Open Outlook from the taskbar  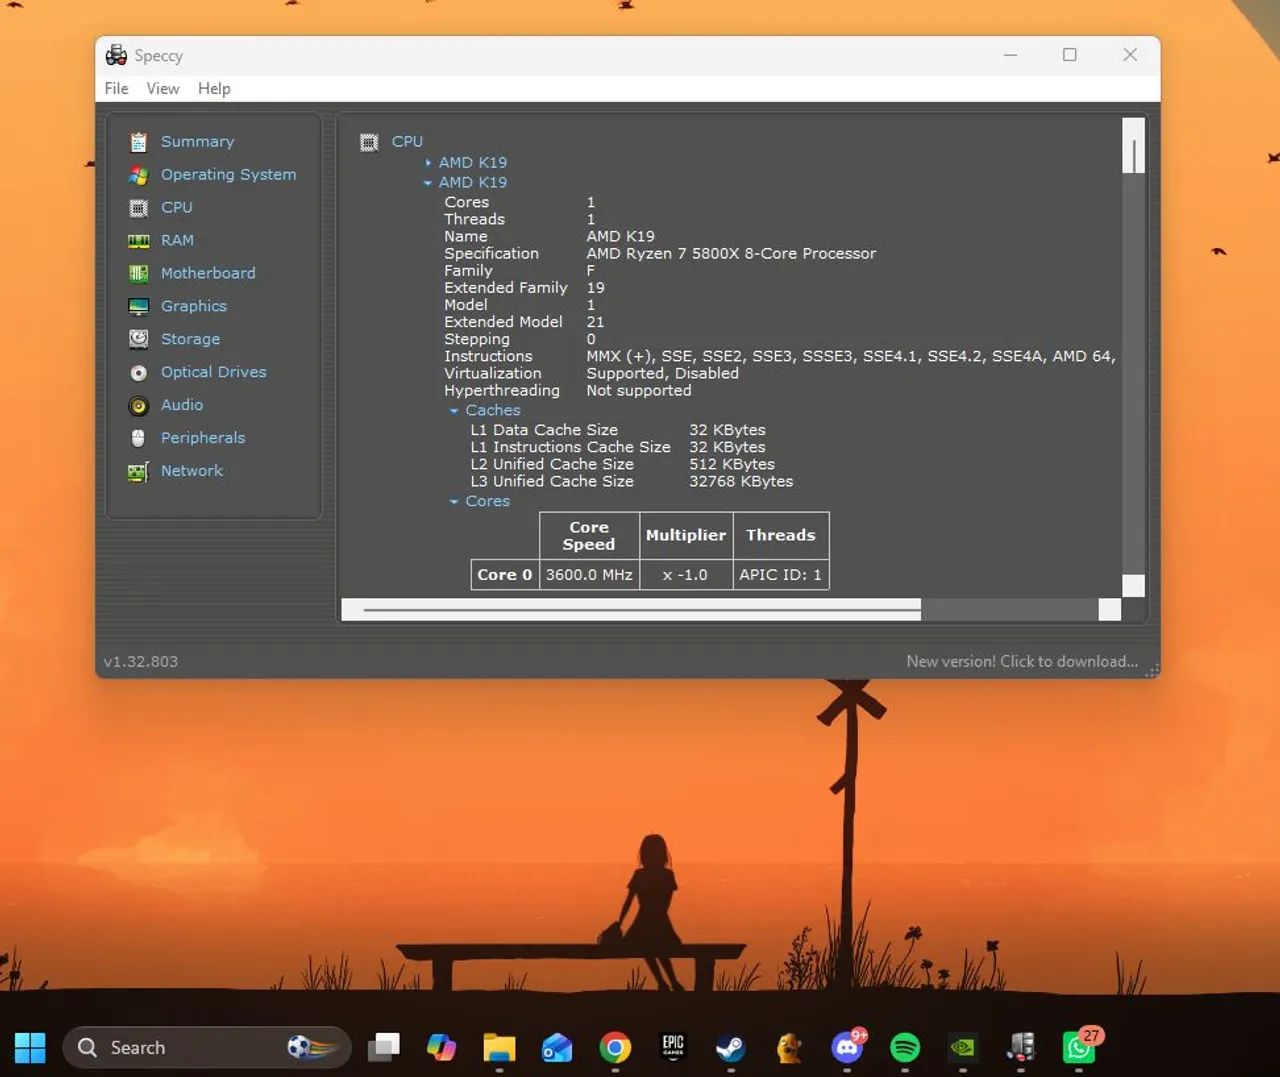point(557,1047)
